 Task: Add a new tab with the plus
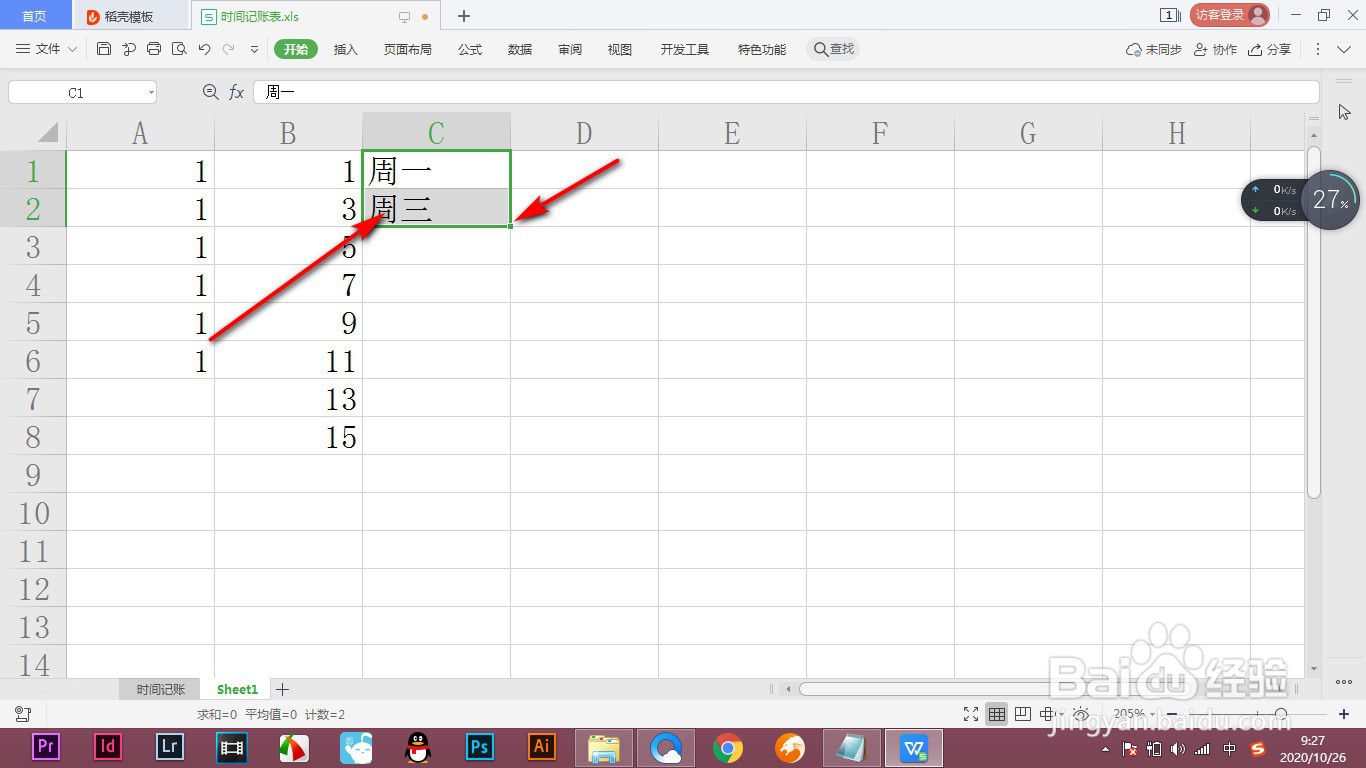(x=464, y=16)
